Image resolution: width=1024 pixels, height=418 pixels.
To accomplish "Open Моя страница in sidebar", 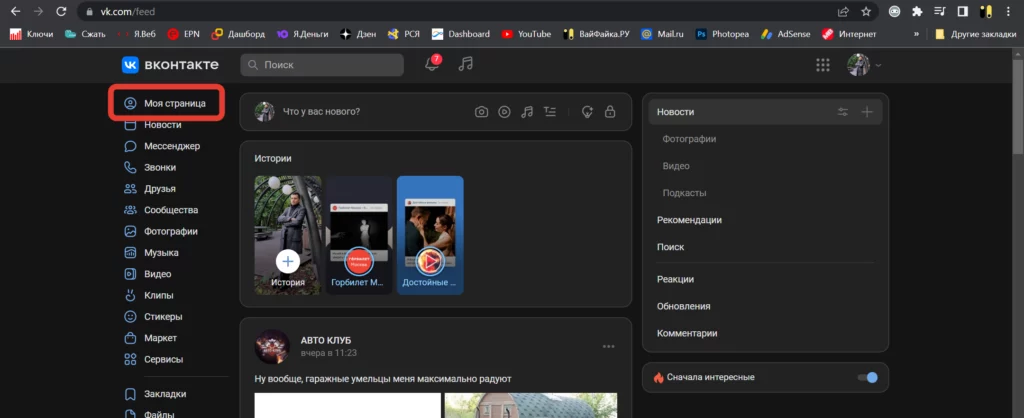I will pos(166,103).
